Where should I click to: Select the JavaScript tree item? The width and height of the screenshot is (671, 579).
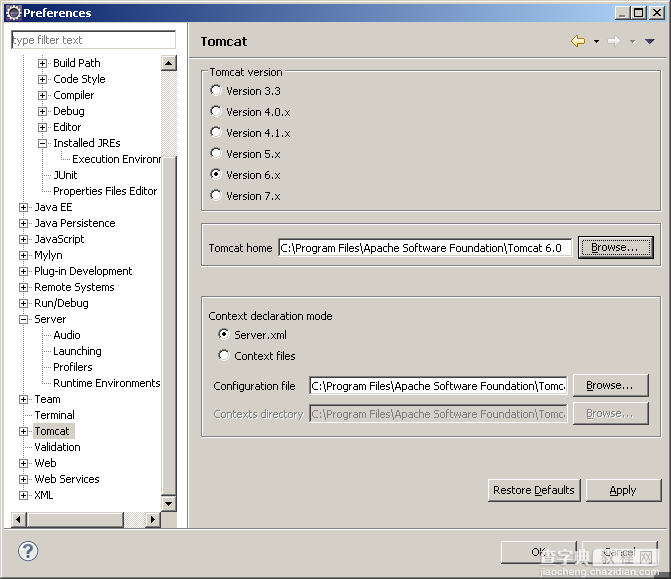[x=59, y=239]
